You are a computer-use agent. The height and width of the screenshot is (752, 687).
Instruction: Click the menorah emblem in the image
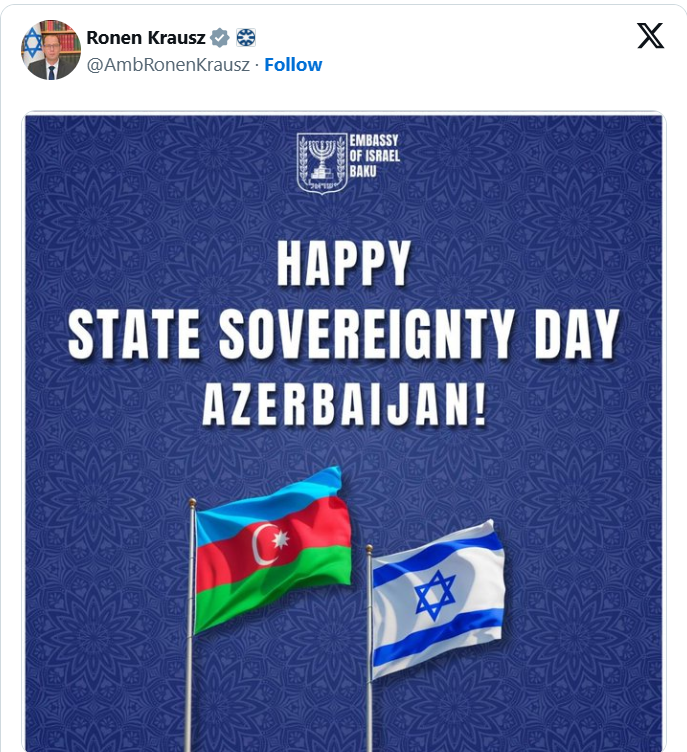322,163
